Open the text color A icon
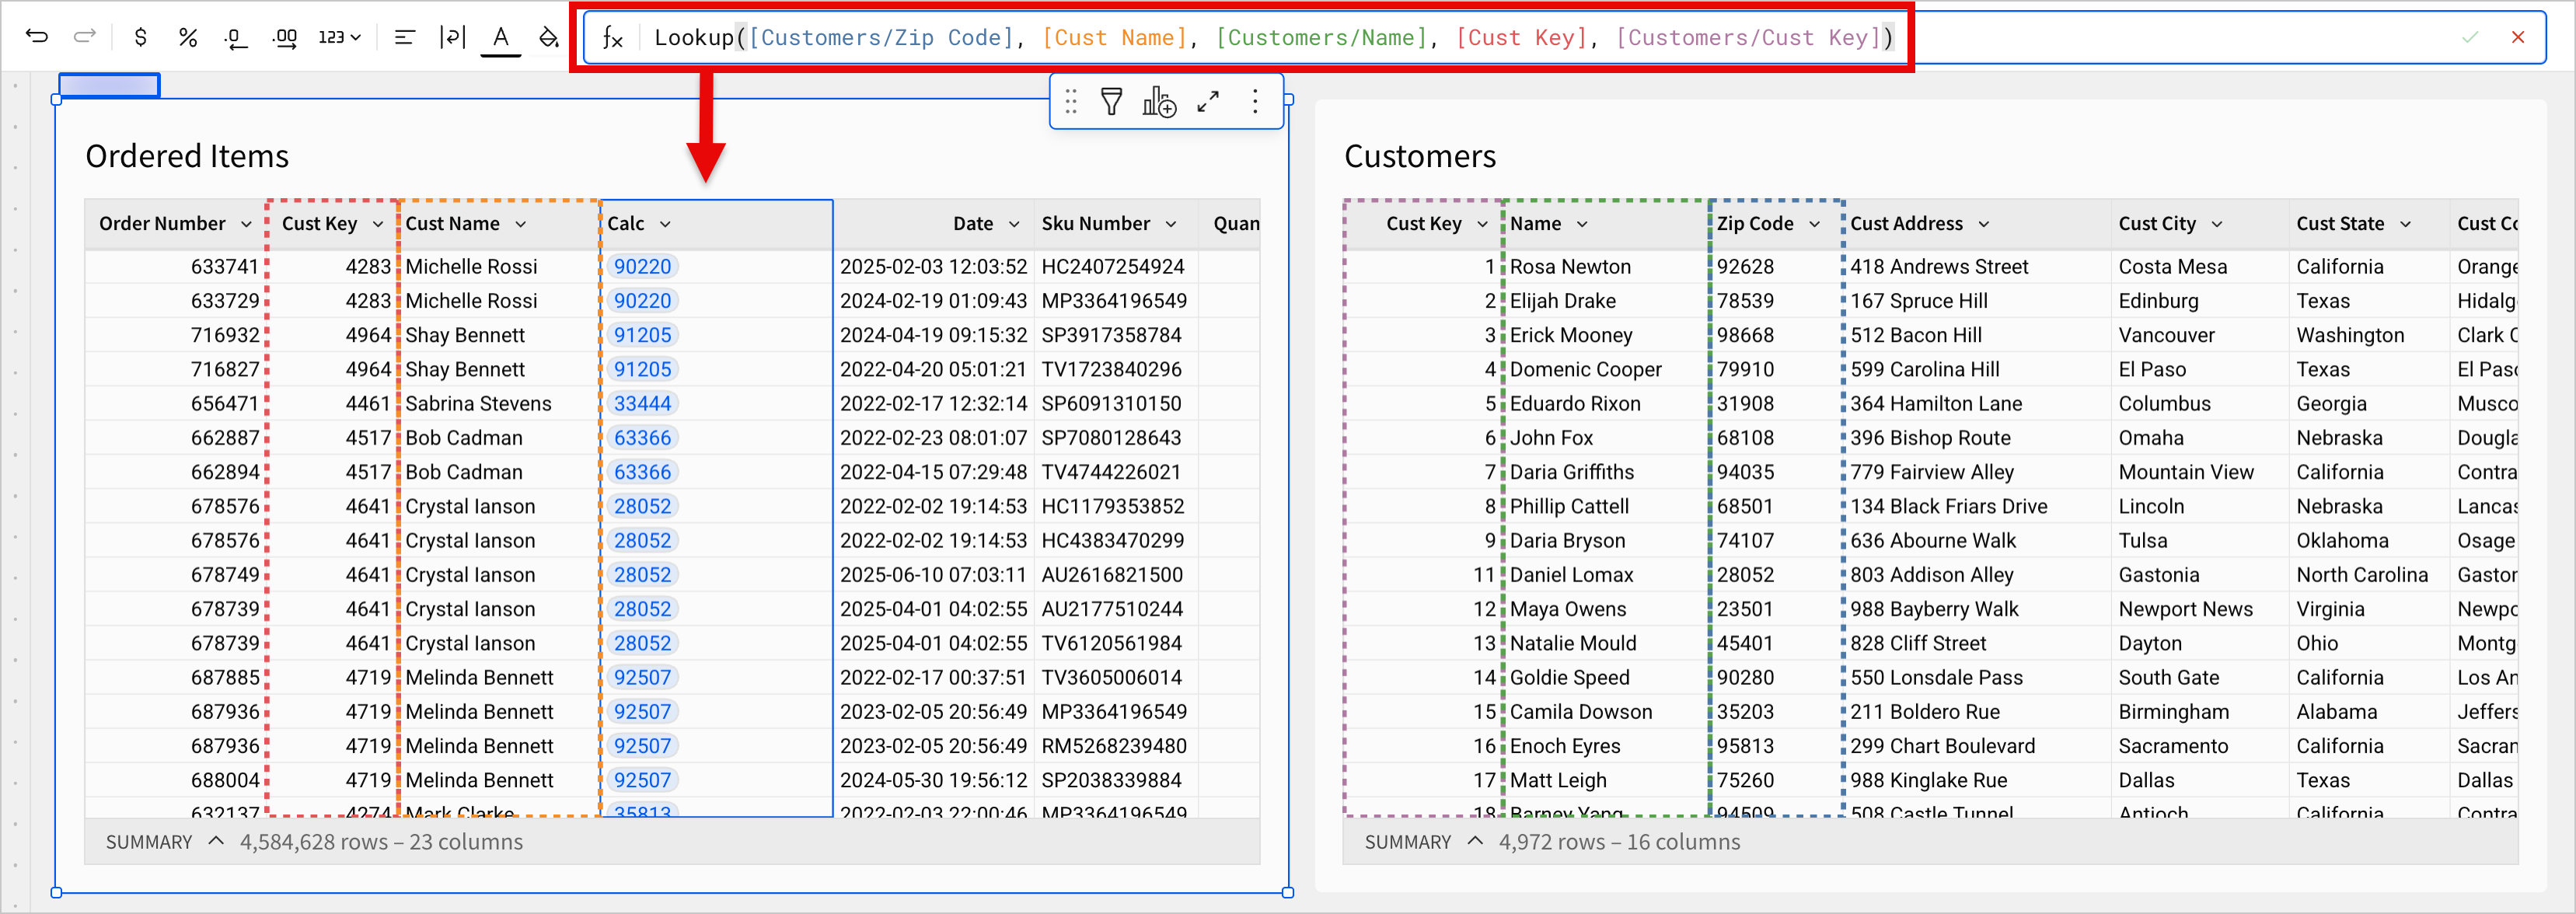Image resolution: width=2576 pixels, height=914 pixels. [500, 38]
